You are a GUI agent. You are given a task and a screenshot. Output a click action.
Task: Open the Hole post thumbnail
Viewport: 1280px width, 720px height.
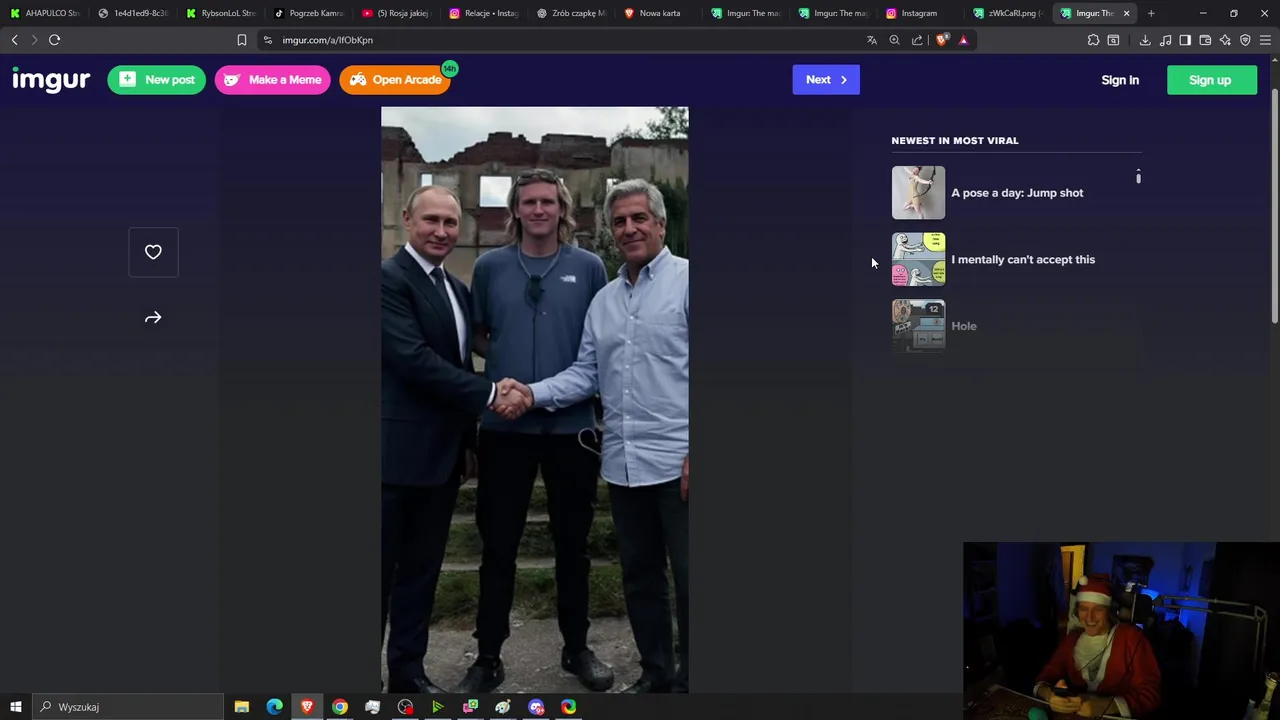point(918,326)
